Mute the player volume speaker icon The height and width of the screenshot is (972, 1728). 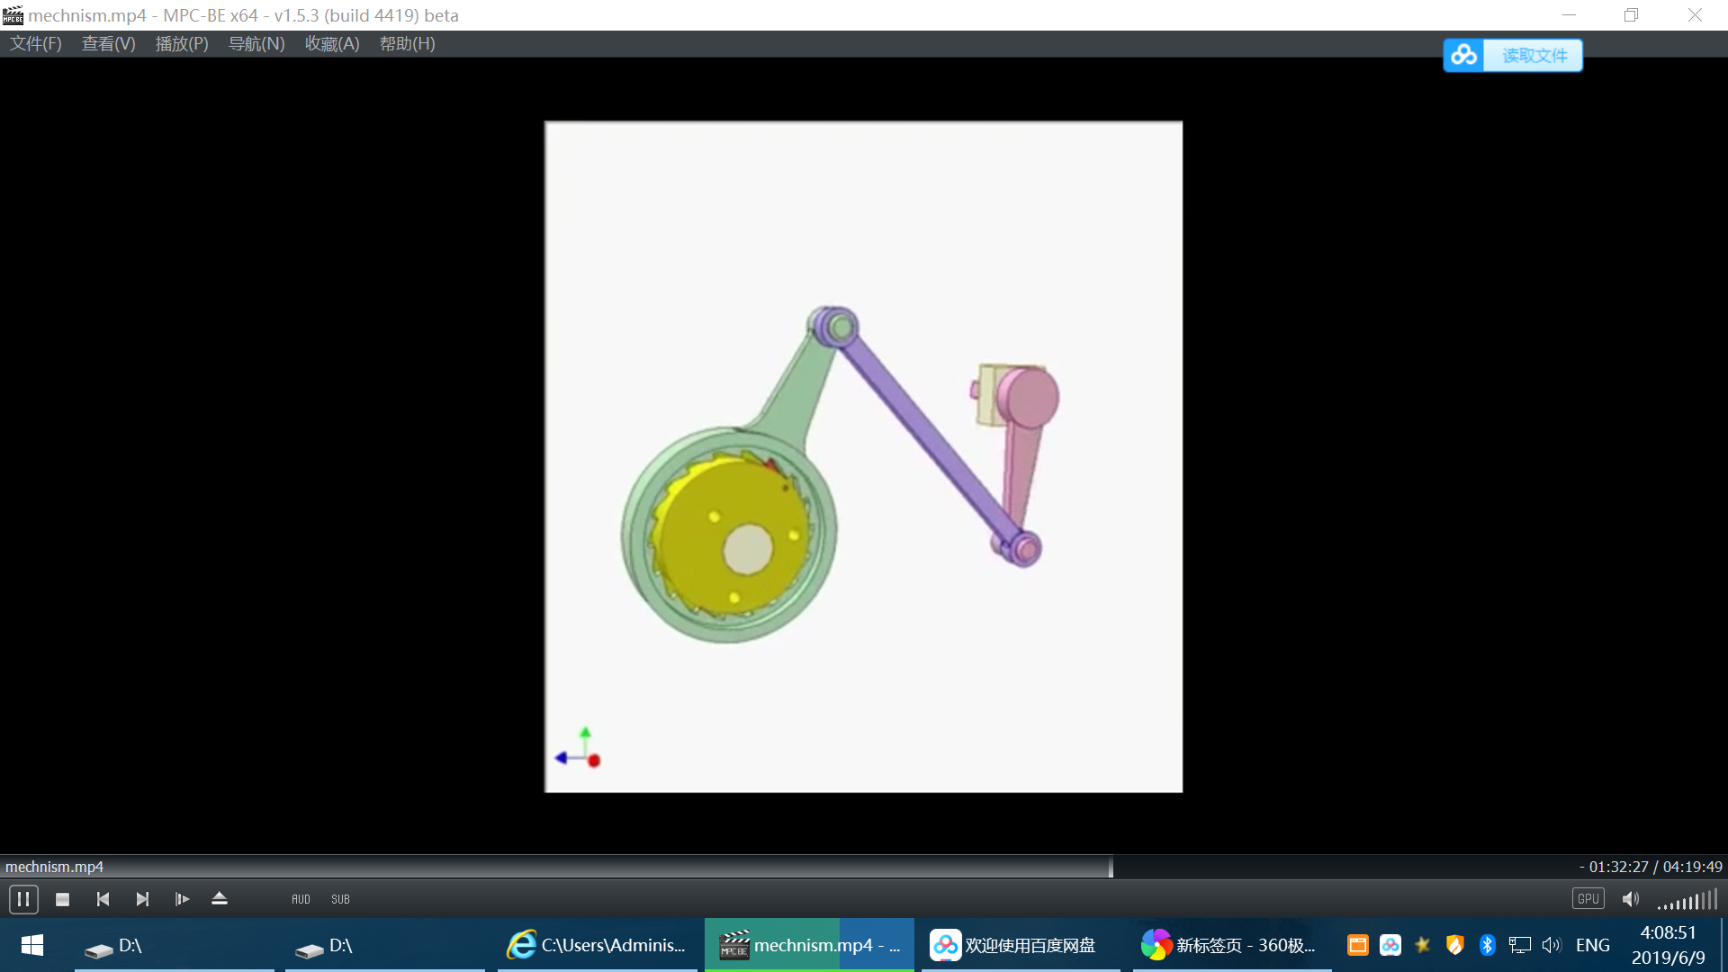pyautogui.click(x=1630, y=899)
